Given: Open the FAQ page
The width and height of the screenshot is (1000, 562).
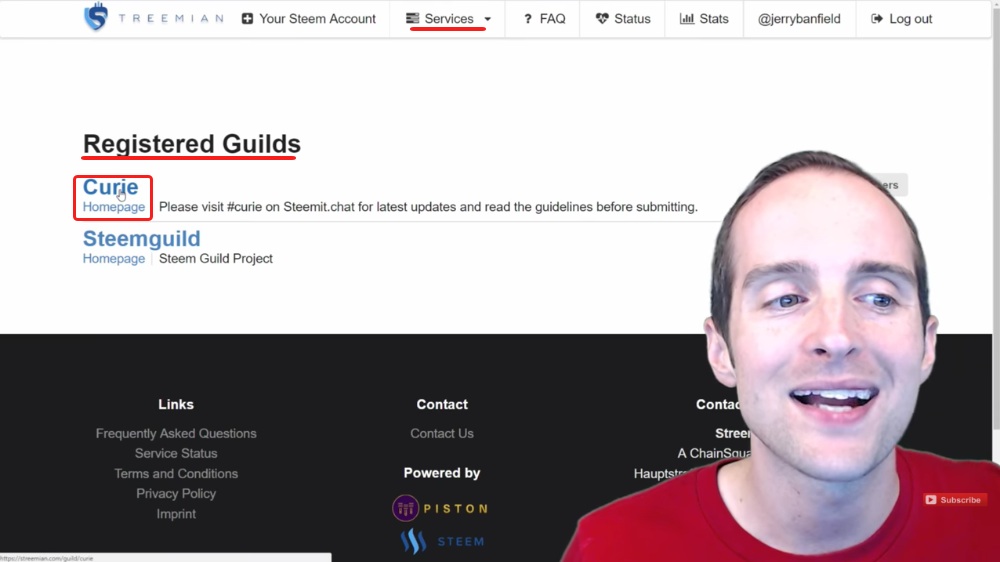Looking at the screenshot, I should coord(544,19).
